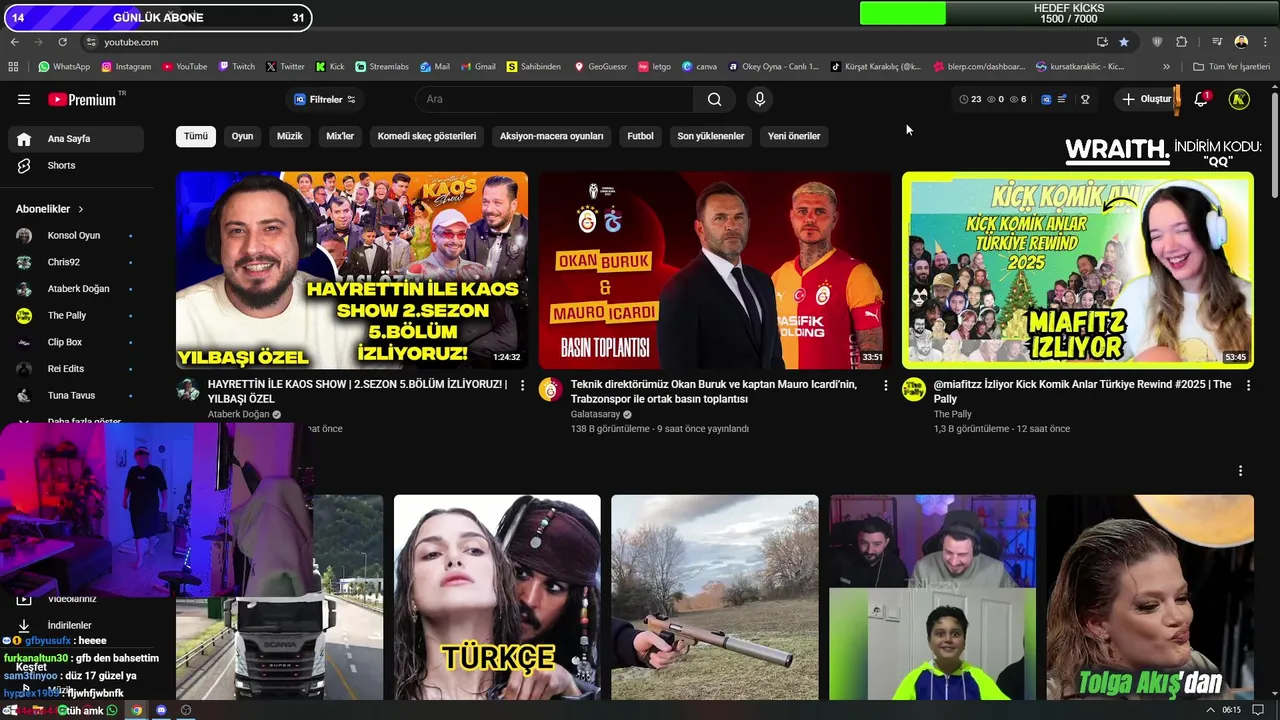Open the Chrome profile picture

[1241, 42]
